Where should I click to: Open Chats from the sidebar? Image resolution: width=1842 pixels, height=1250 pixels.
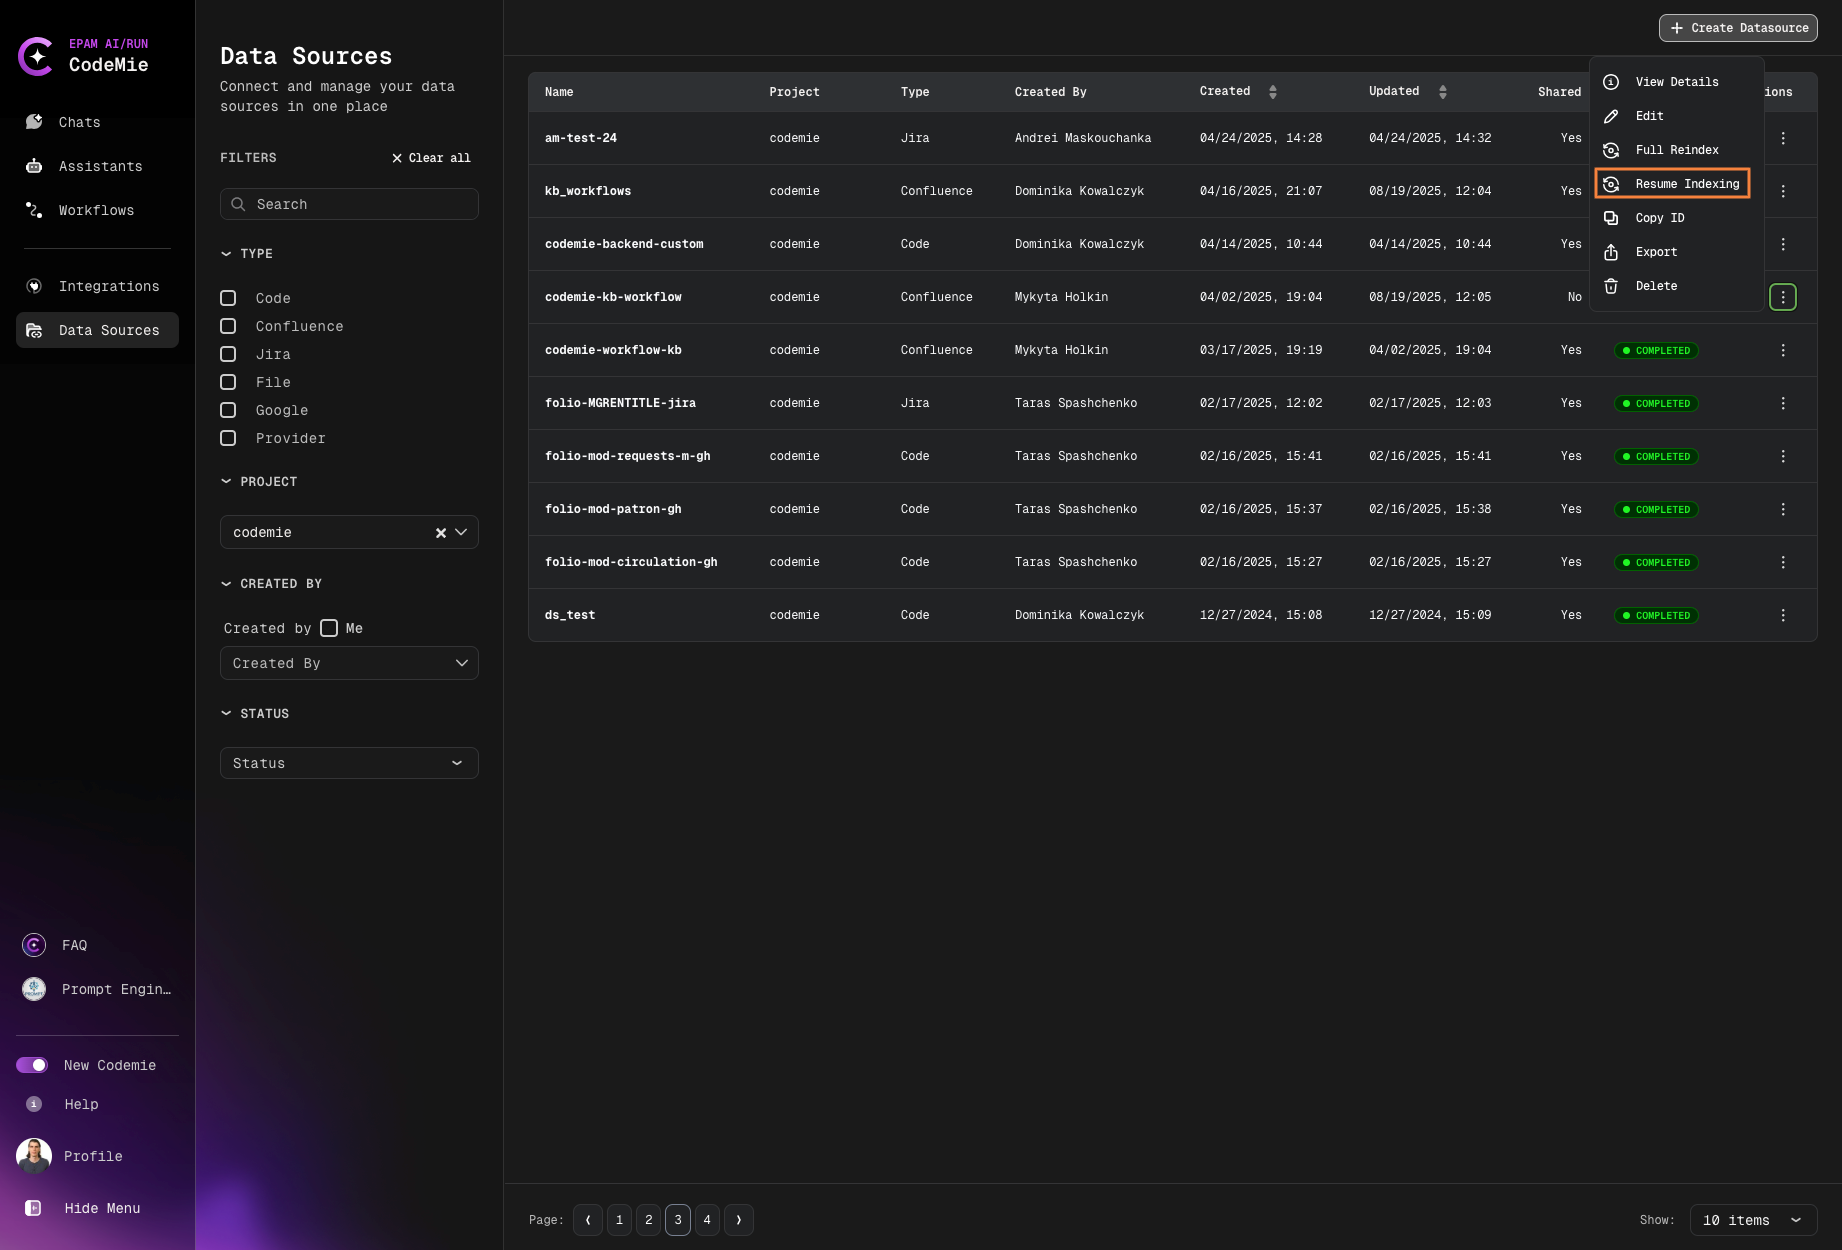click(x=79, y=122)
